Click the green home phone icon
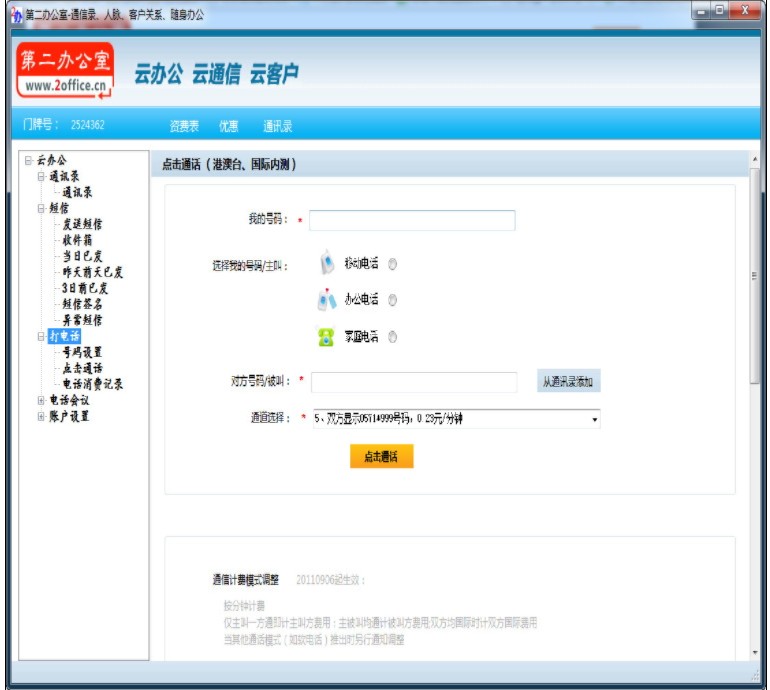 click(326, 336)
